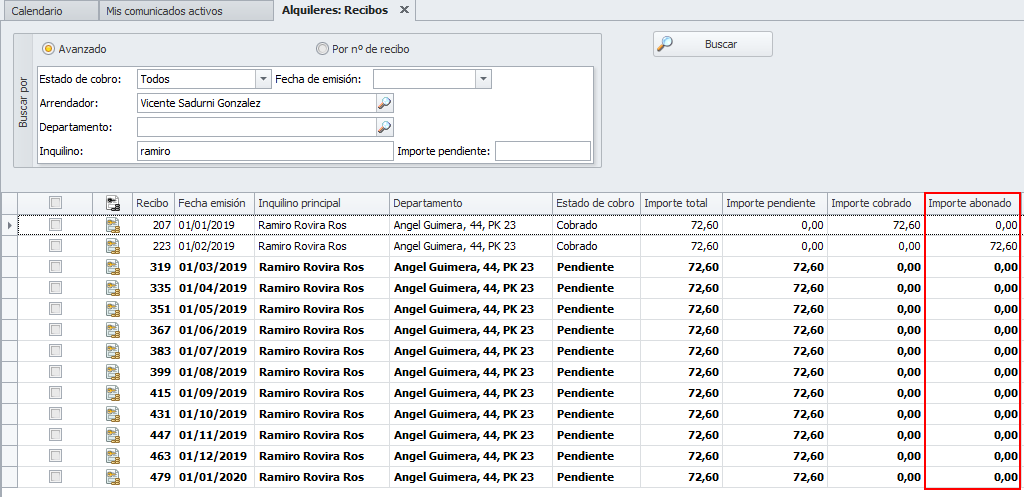This screenshot has height=497, width=1024.
Task: Select the Por nº de recibo option
Action: (322, 48)
